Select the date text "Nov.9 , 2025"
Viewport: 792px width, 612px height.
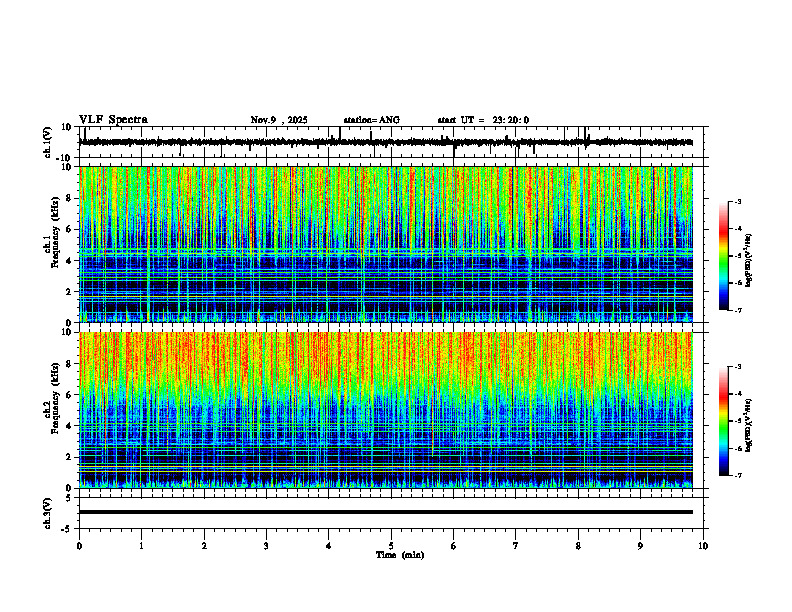pyautogui.click(x=279, y=120)
